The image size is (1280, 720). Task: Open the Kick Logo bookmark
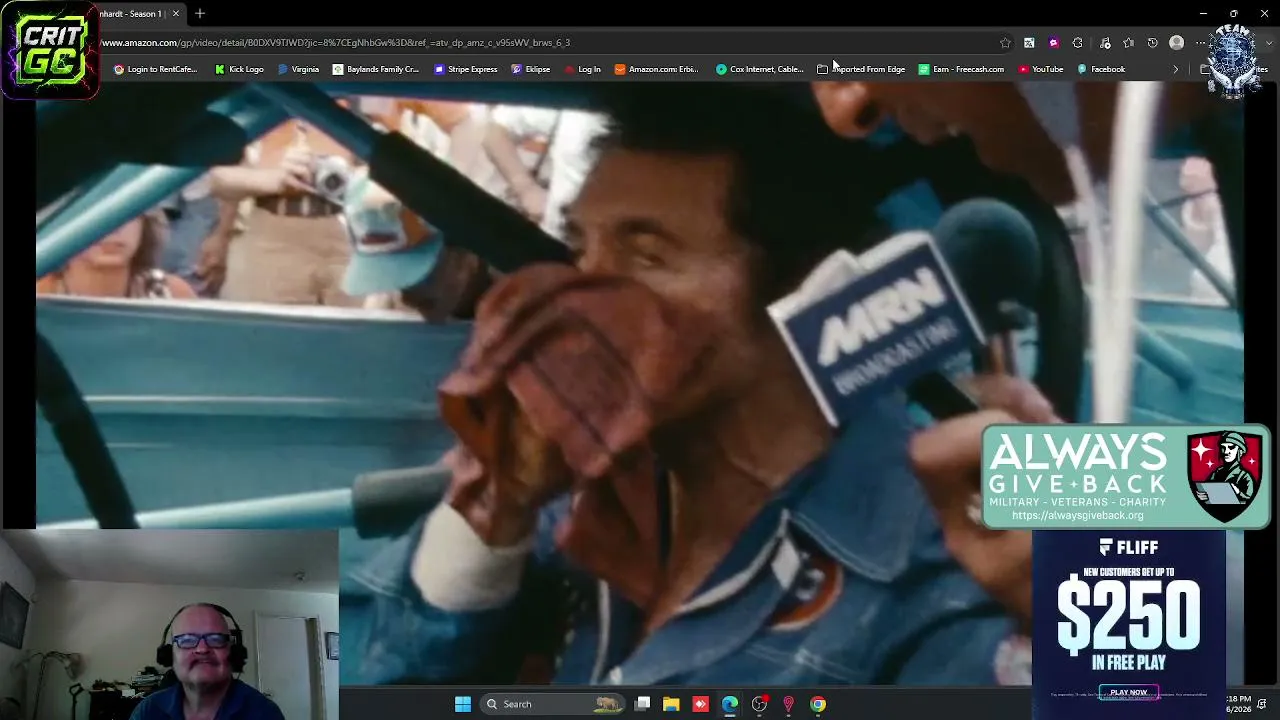pos(239,69)
